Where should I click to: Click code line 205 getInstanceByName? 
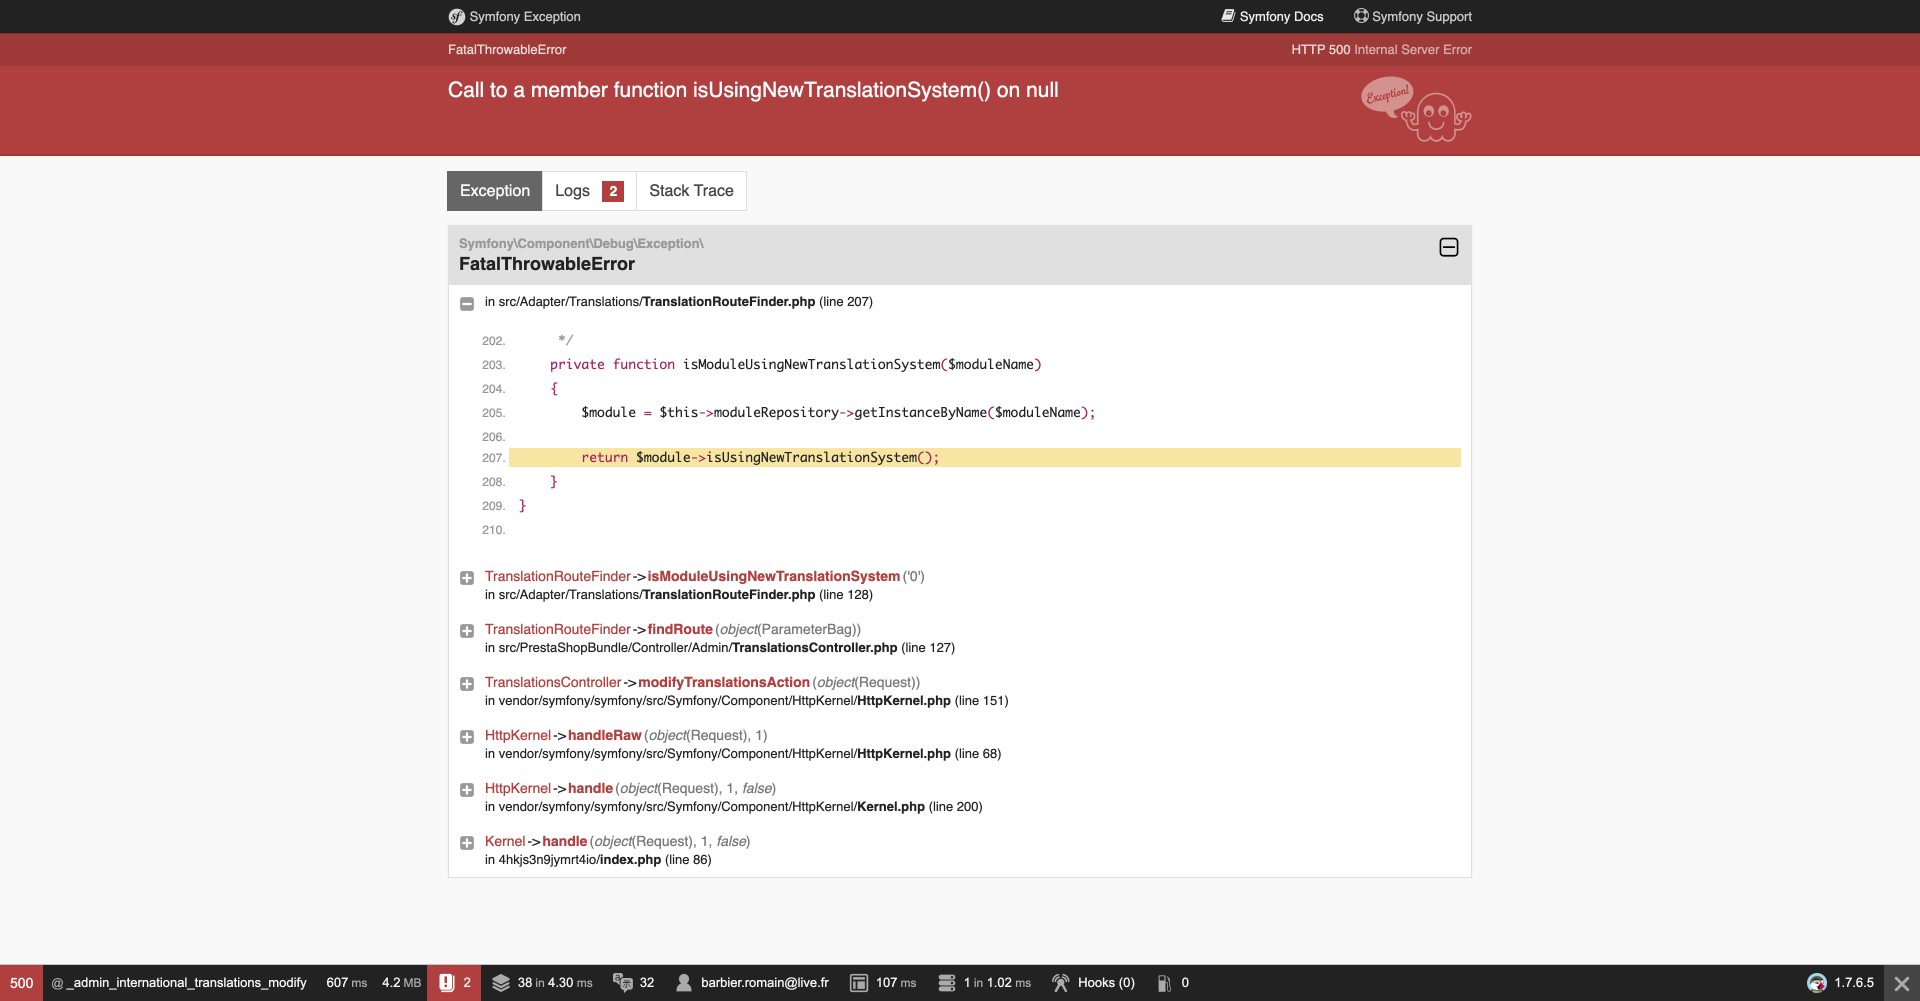(838, 413)
